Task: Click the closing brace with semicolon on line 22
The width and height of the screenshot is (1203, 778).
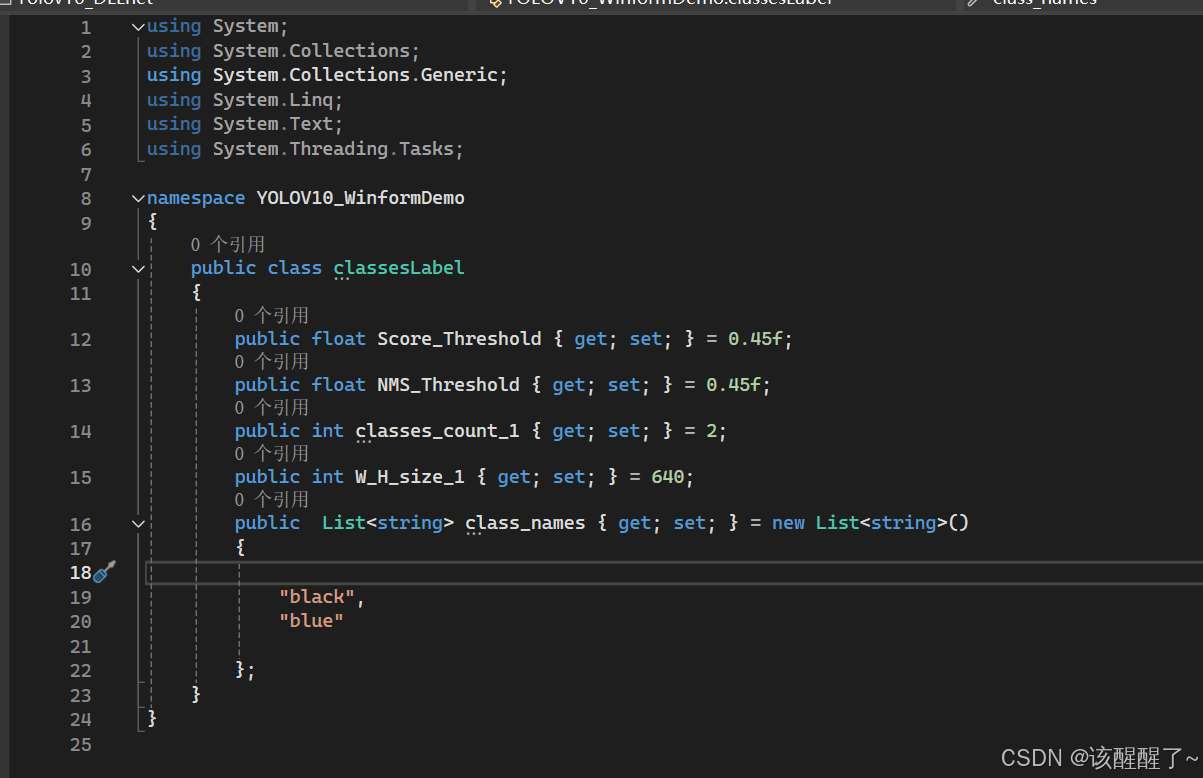Action: [x=245, y=670]
